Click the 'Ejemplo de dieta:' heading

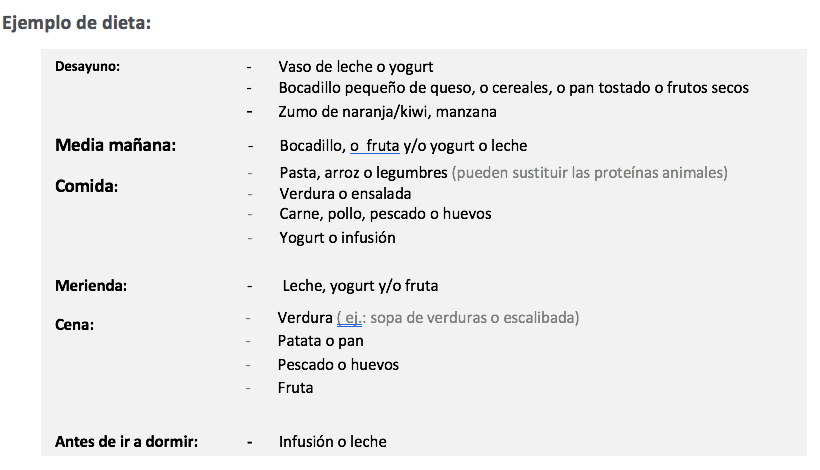pyautogui.click(x=76, y=23)
